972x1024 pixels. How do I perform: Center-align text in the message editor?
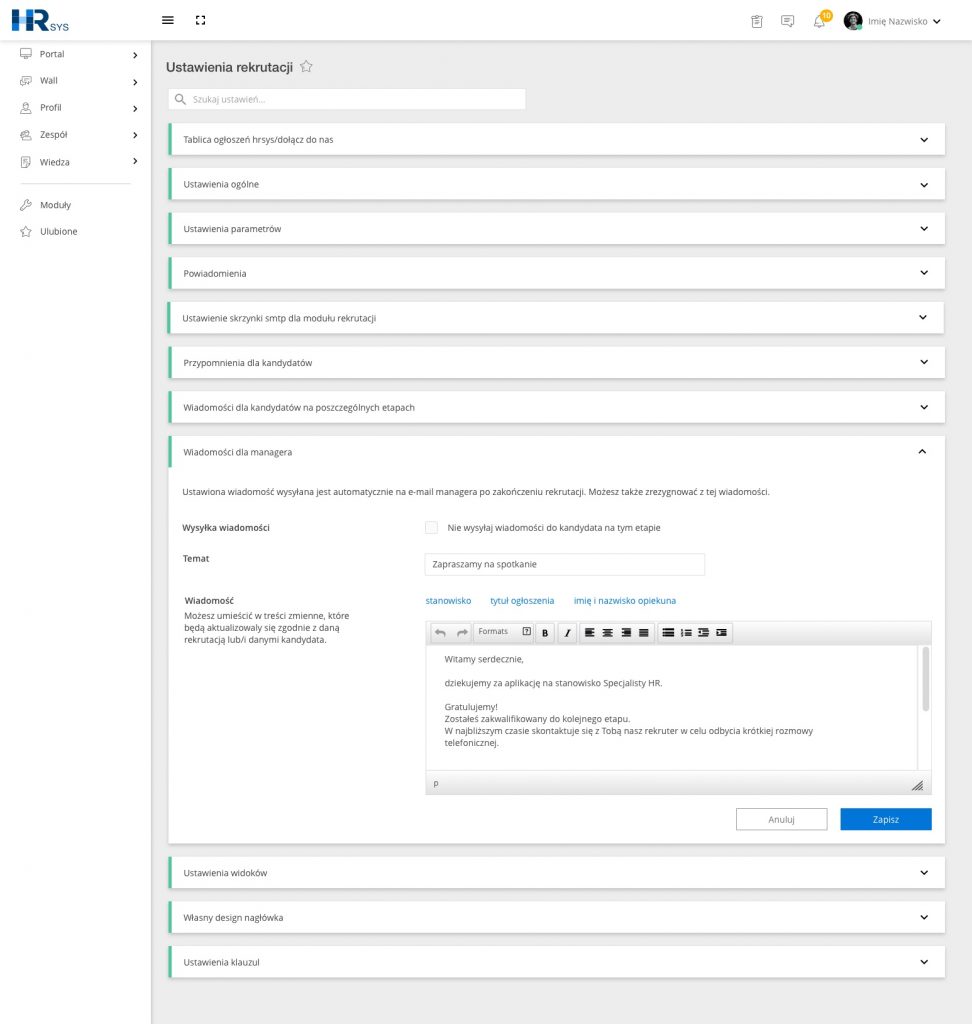[608, 632]
